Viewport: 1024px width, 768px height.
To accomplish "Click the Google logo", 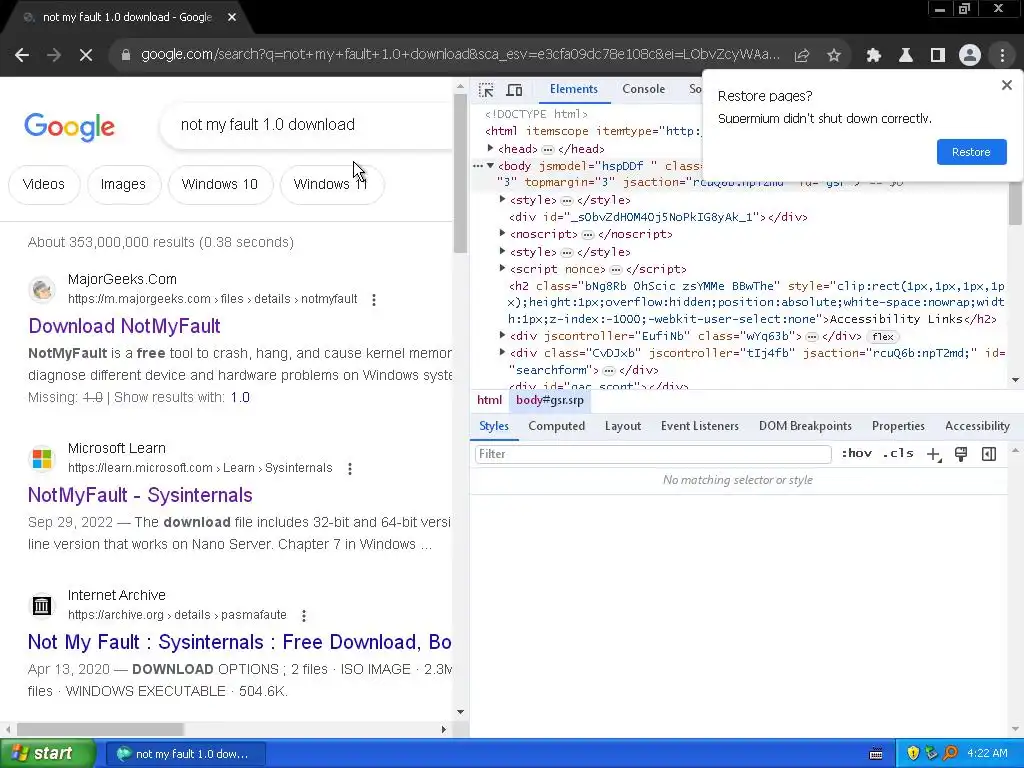I will [69, 127].
